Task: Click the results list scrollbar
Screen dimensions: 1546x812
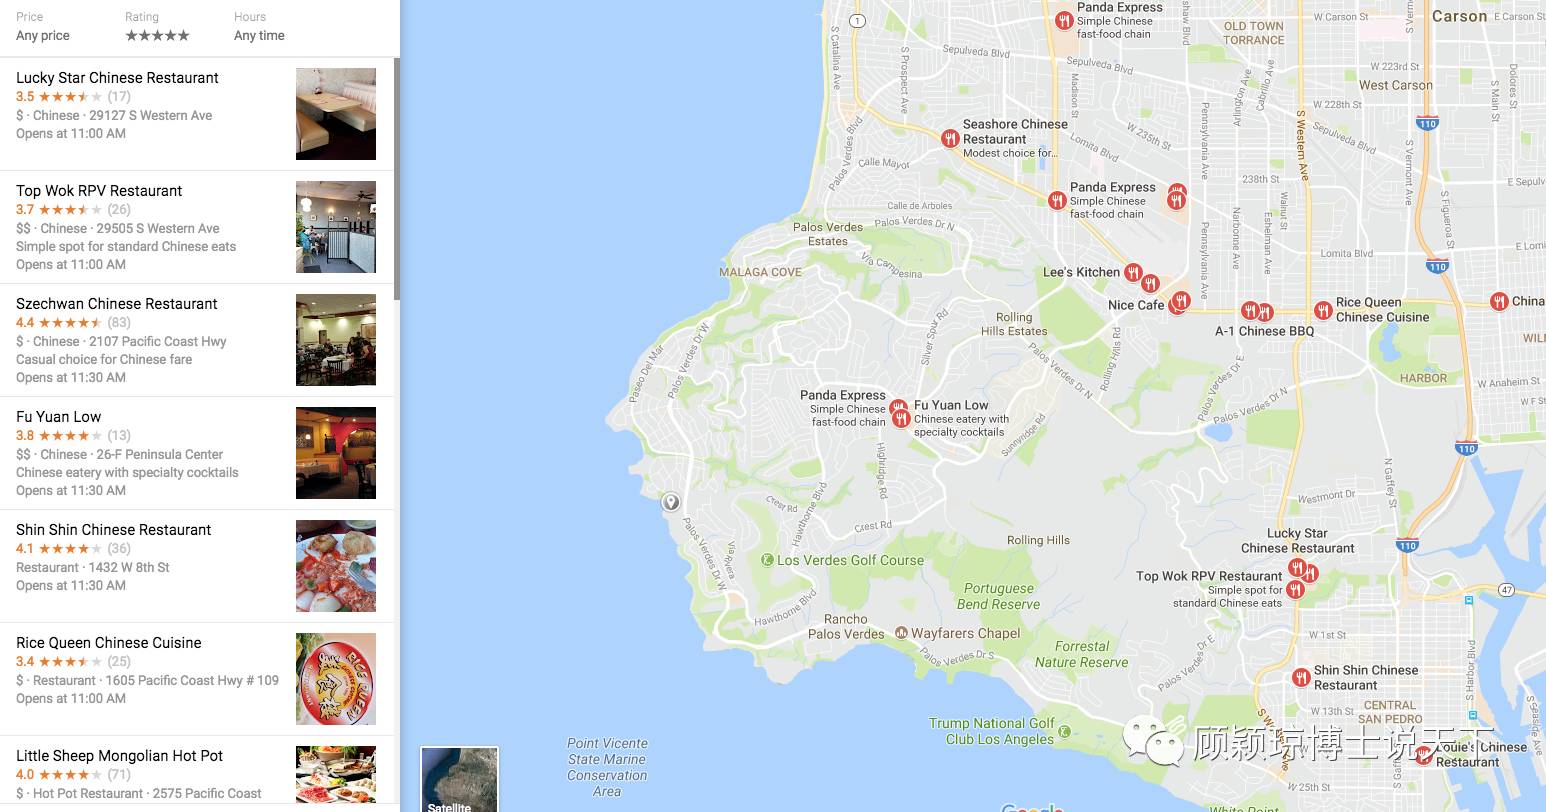Action: (397, 178)
